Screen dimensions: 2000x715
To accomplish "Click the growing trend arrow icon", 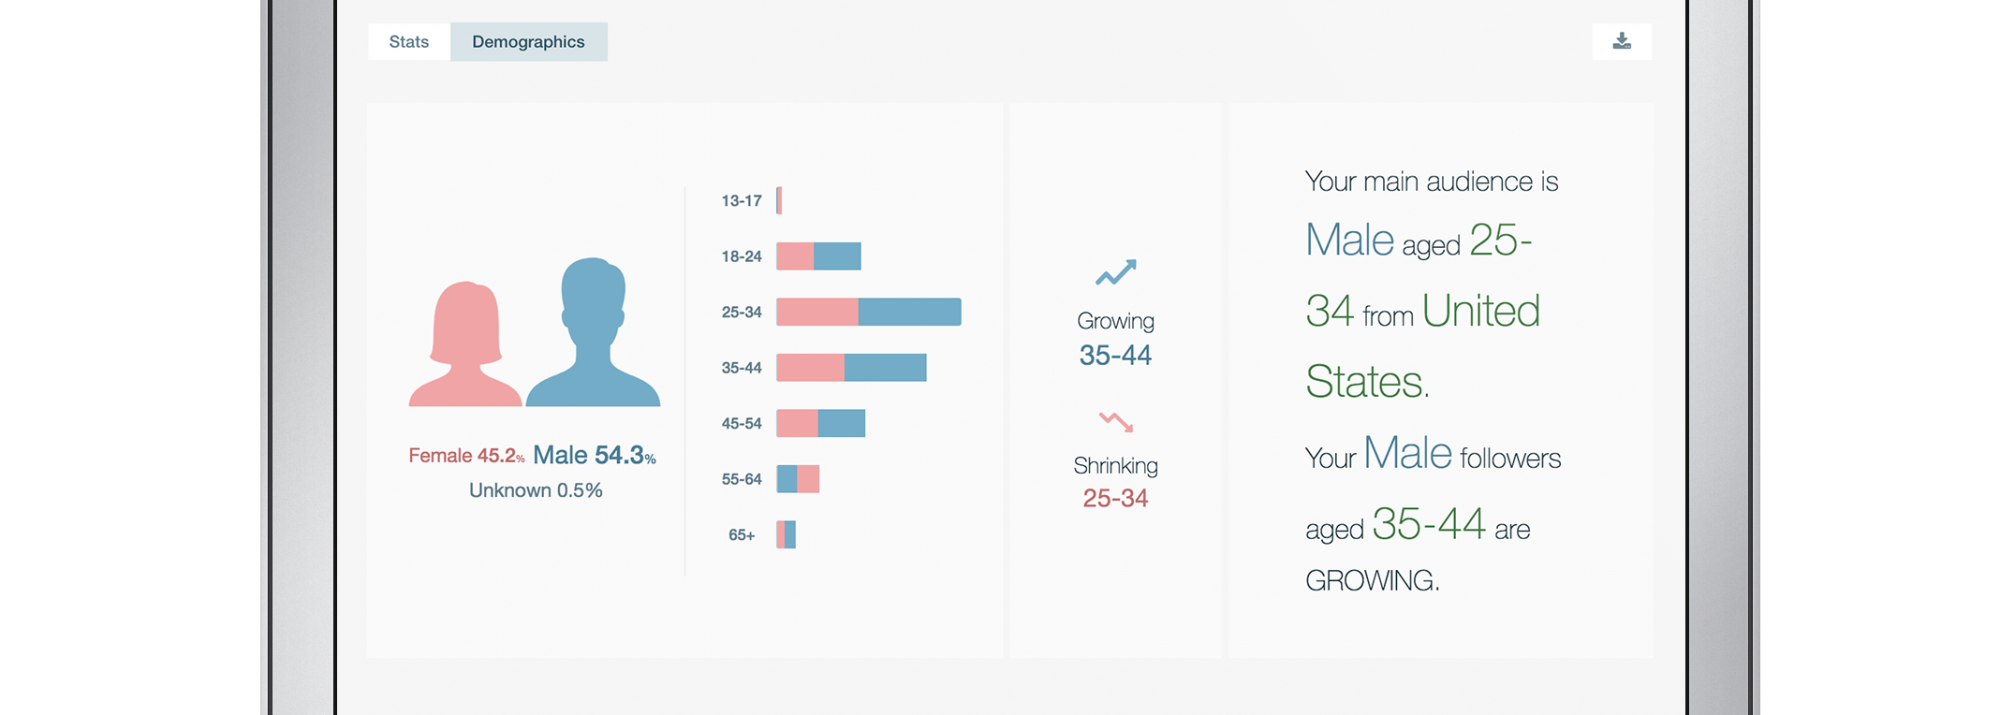I will click(x=1115, y=272).
